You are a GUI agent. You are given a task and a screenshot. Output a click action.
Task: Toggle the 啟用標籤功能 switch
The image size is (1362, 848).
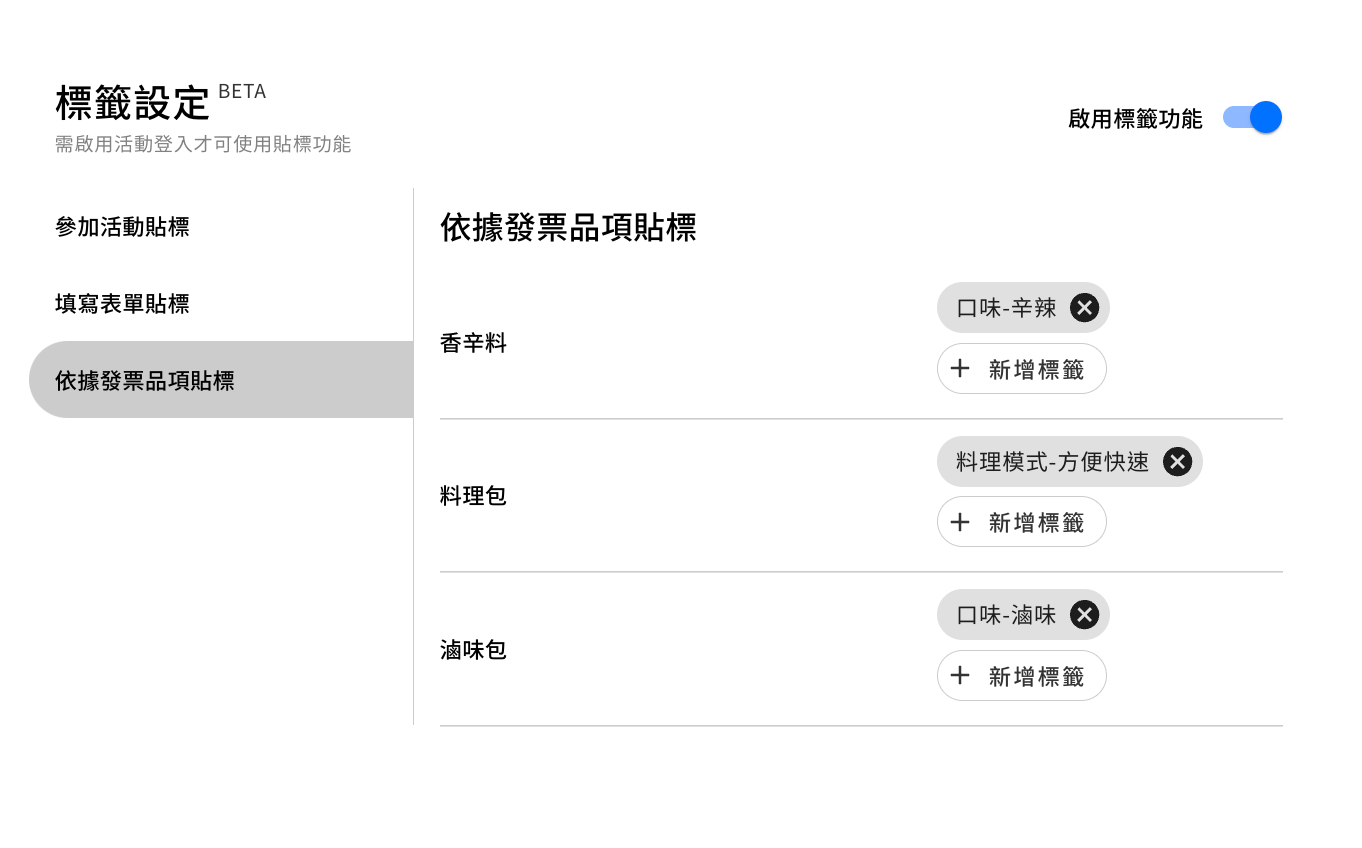pyautogui.click(x=1252, y=118)
